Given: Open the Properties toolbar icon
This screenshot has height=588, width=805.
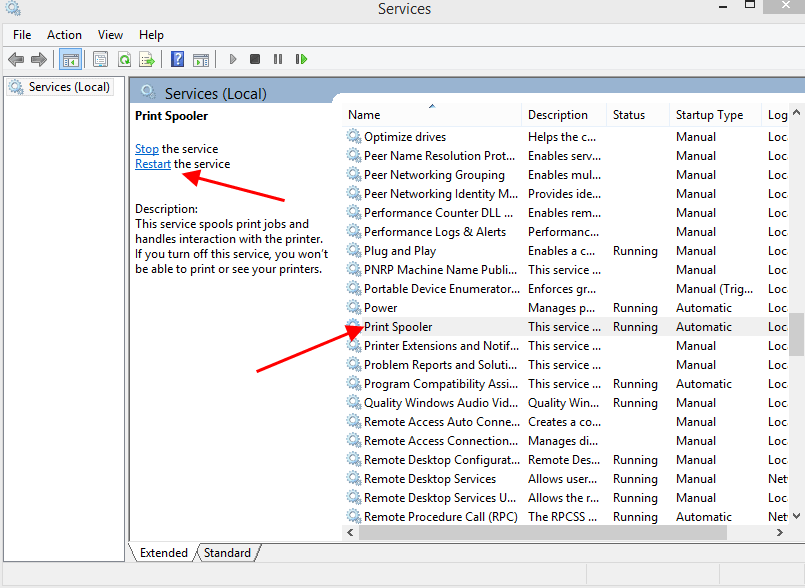Looking at the screenshot, I should coord(100,60).
